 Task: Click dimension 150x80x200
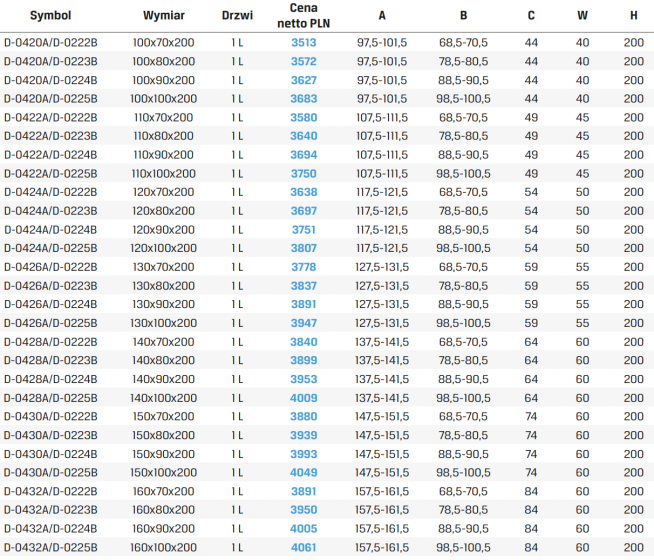(x=164, y=435)
